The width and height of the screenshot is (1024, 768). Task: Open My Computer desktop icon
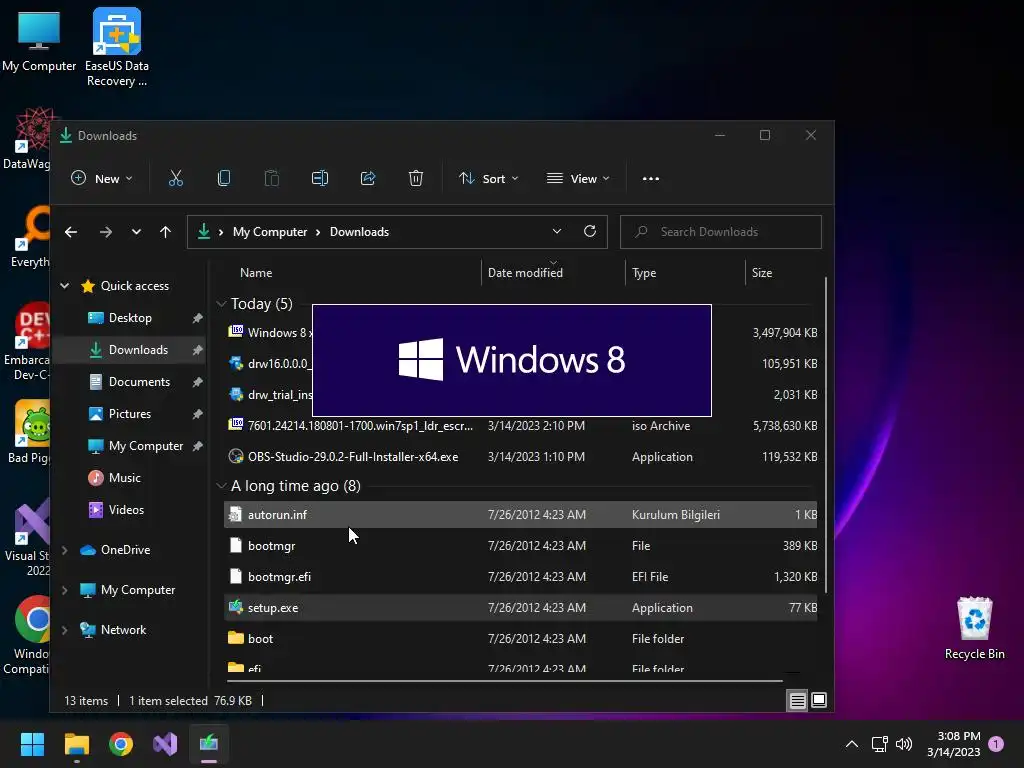39,42
